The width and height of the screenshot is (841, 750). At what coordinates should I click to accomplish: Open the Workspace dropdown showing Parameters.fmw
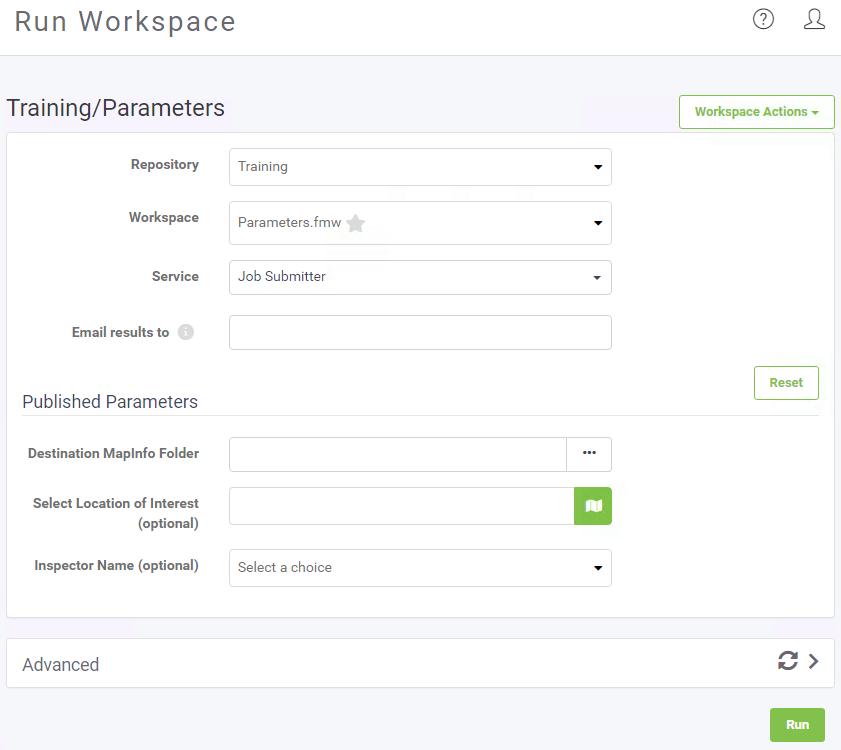coord(420,223)
